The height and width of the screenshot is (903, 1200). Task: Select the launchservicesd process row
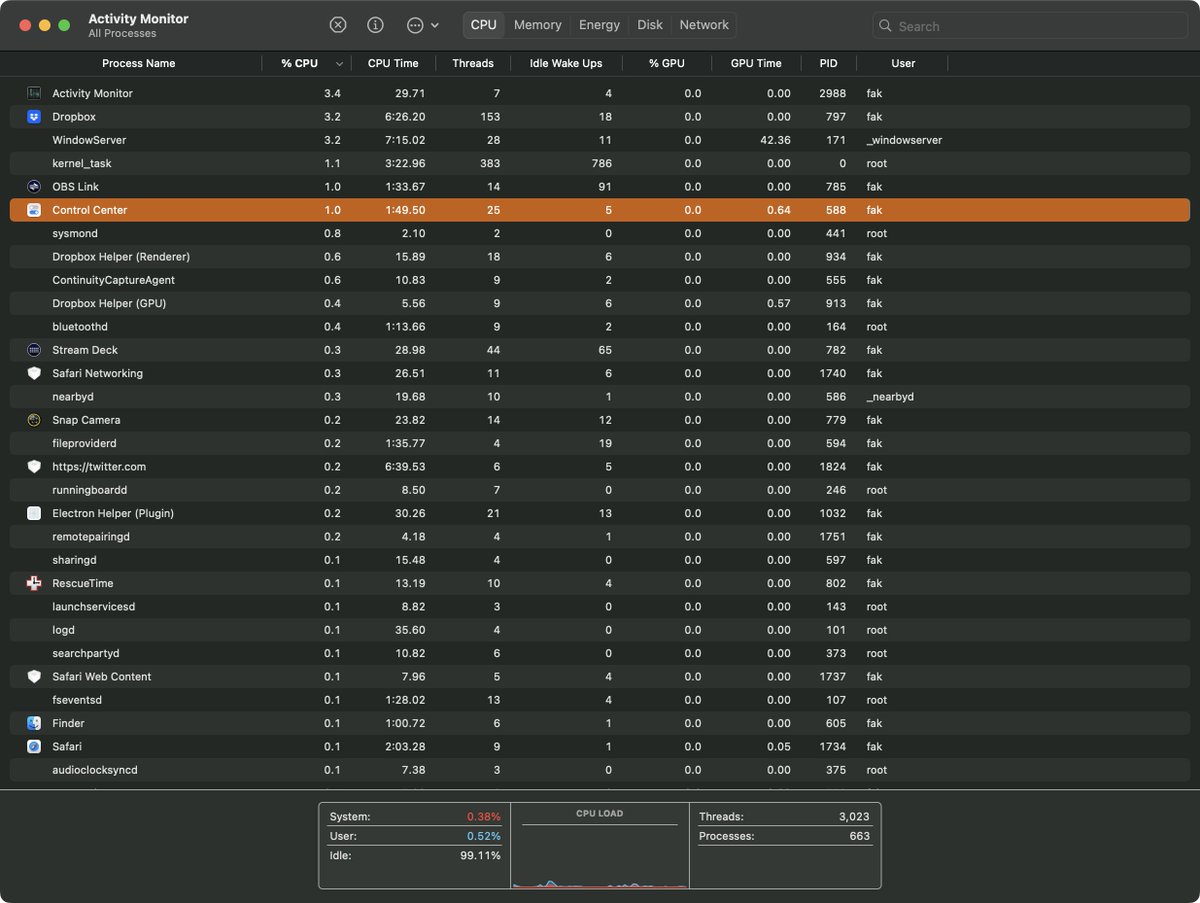click(600, 607)
